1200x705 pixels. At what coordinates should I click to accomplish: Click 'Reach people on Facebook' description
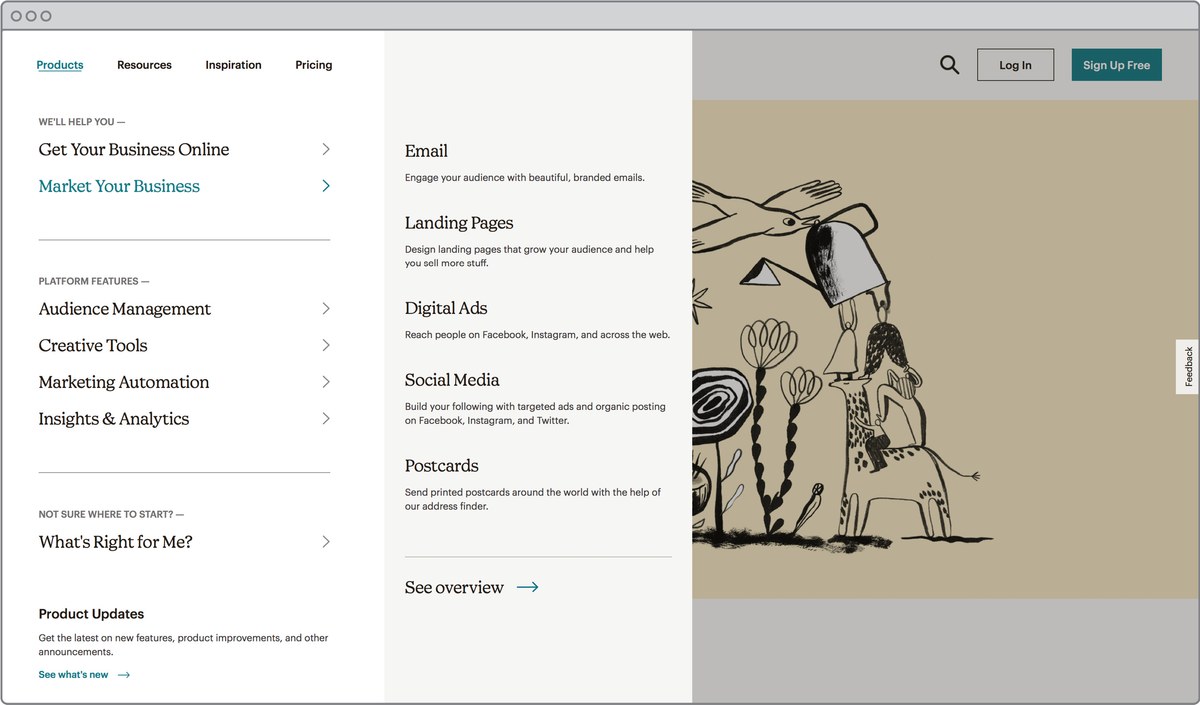point(537,335)
